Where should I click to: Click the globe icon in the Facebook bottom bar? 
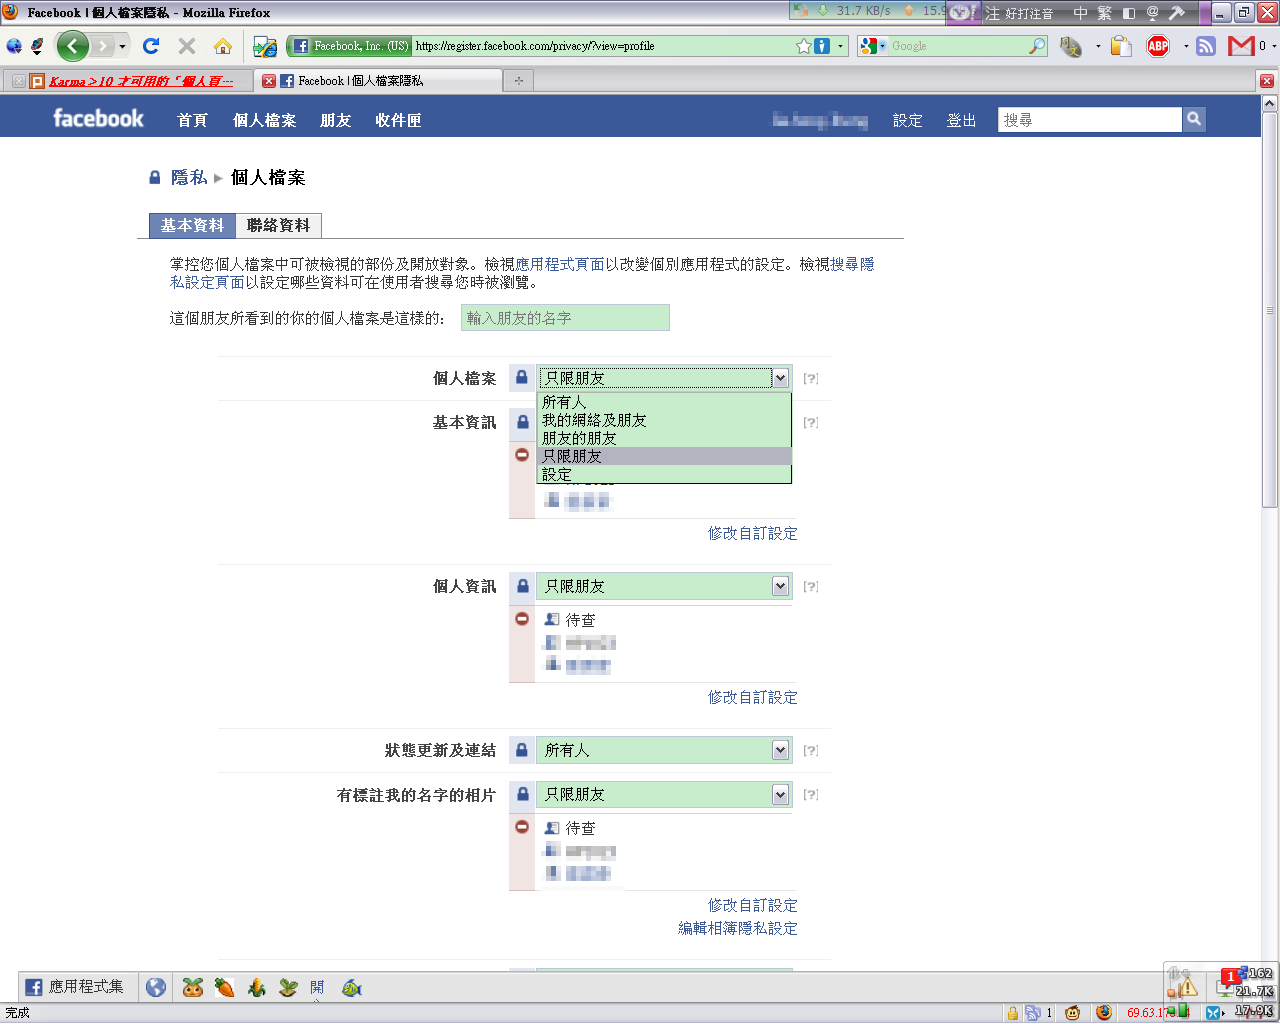[x=156, y=987]
